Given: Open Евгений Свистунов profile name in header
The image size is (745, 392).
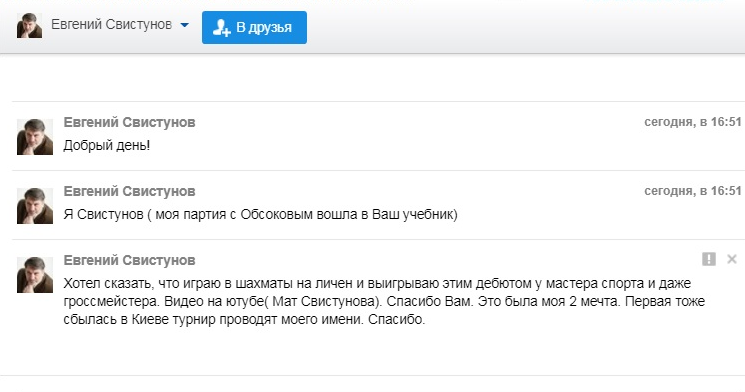Looking at the screenshot, I should [112, 24].
